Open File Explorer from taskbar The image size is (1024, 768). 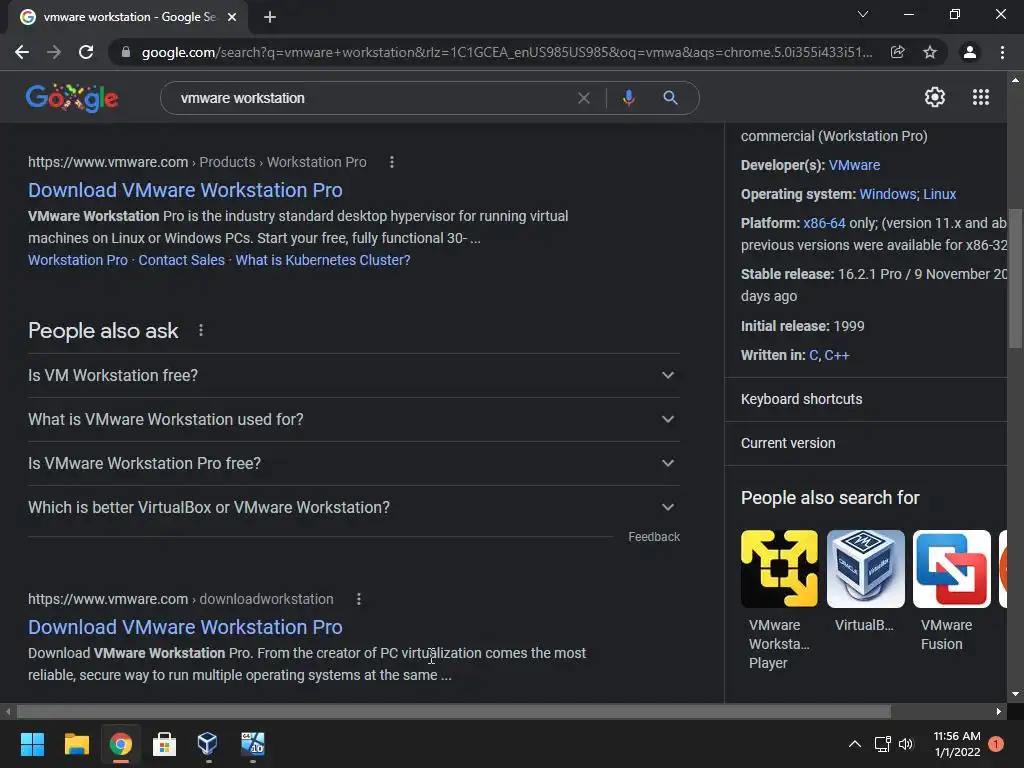tap(76, 744)
